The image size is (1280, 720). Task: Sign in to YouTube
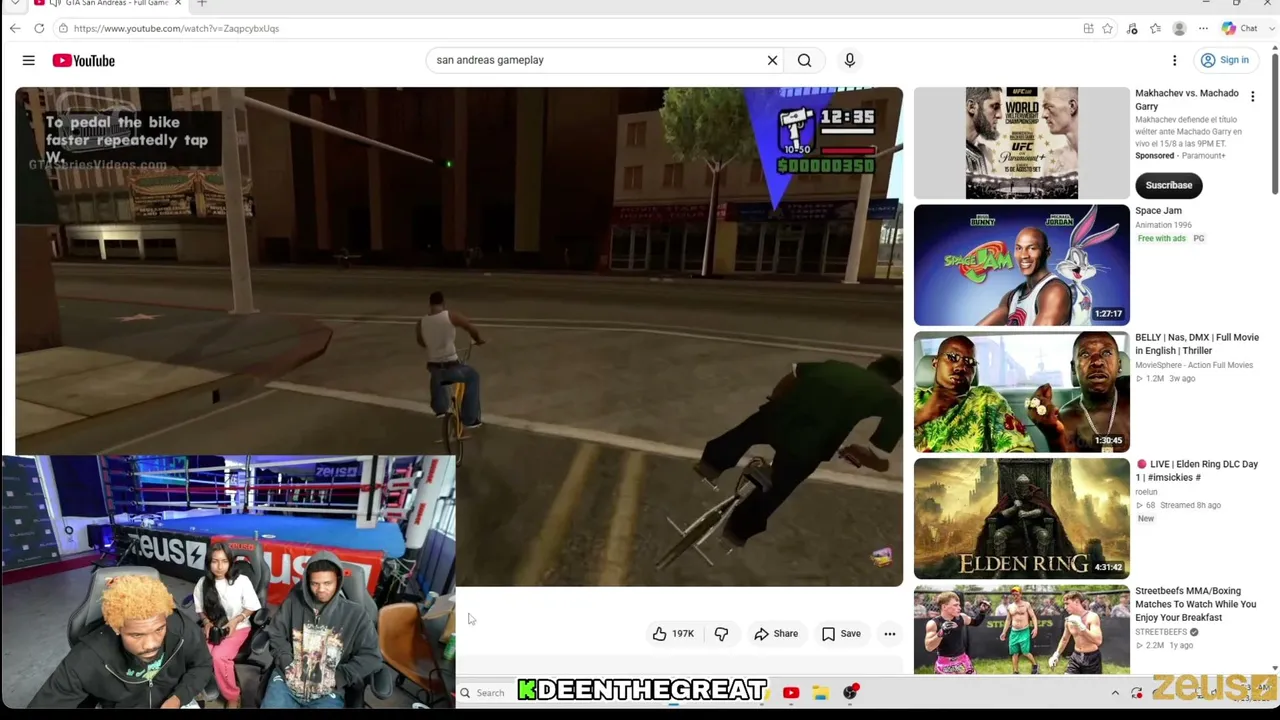coord(1224,60)
